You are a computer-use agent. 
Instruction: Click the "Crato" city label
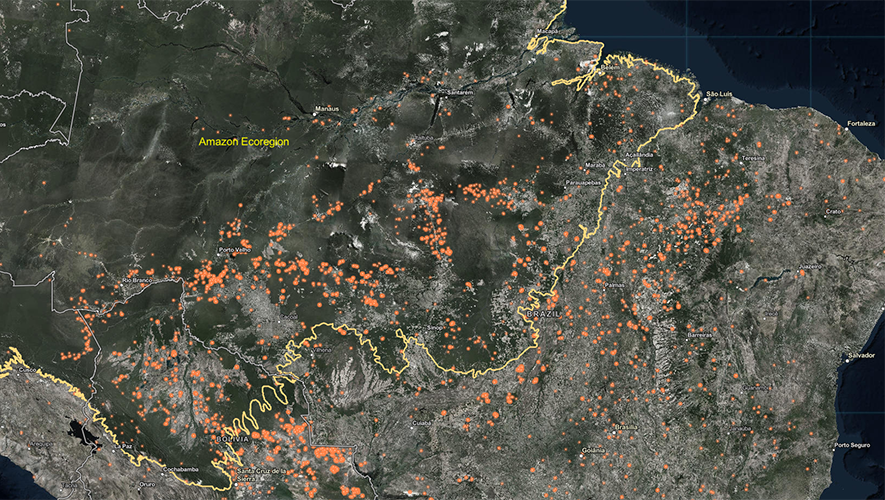[833, 212]
